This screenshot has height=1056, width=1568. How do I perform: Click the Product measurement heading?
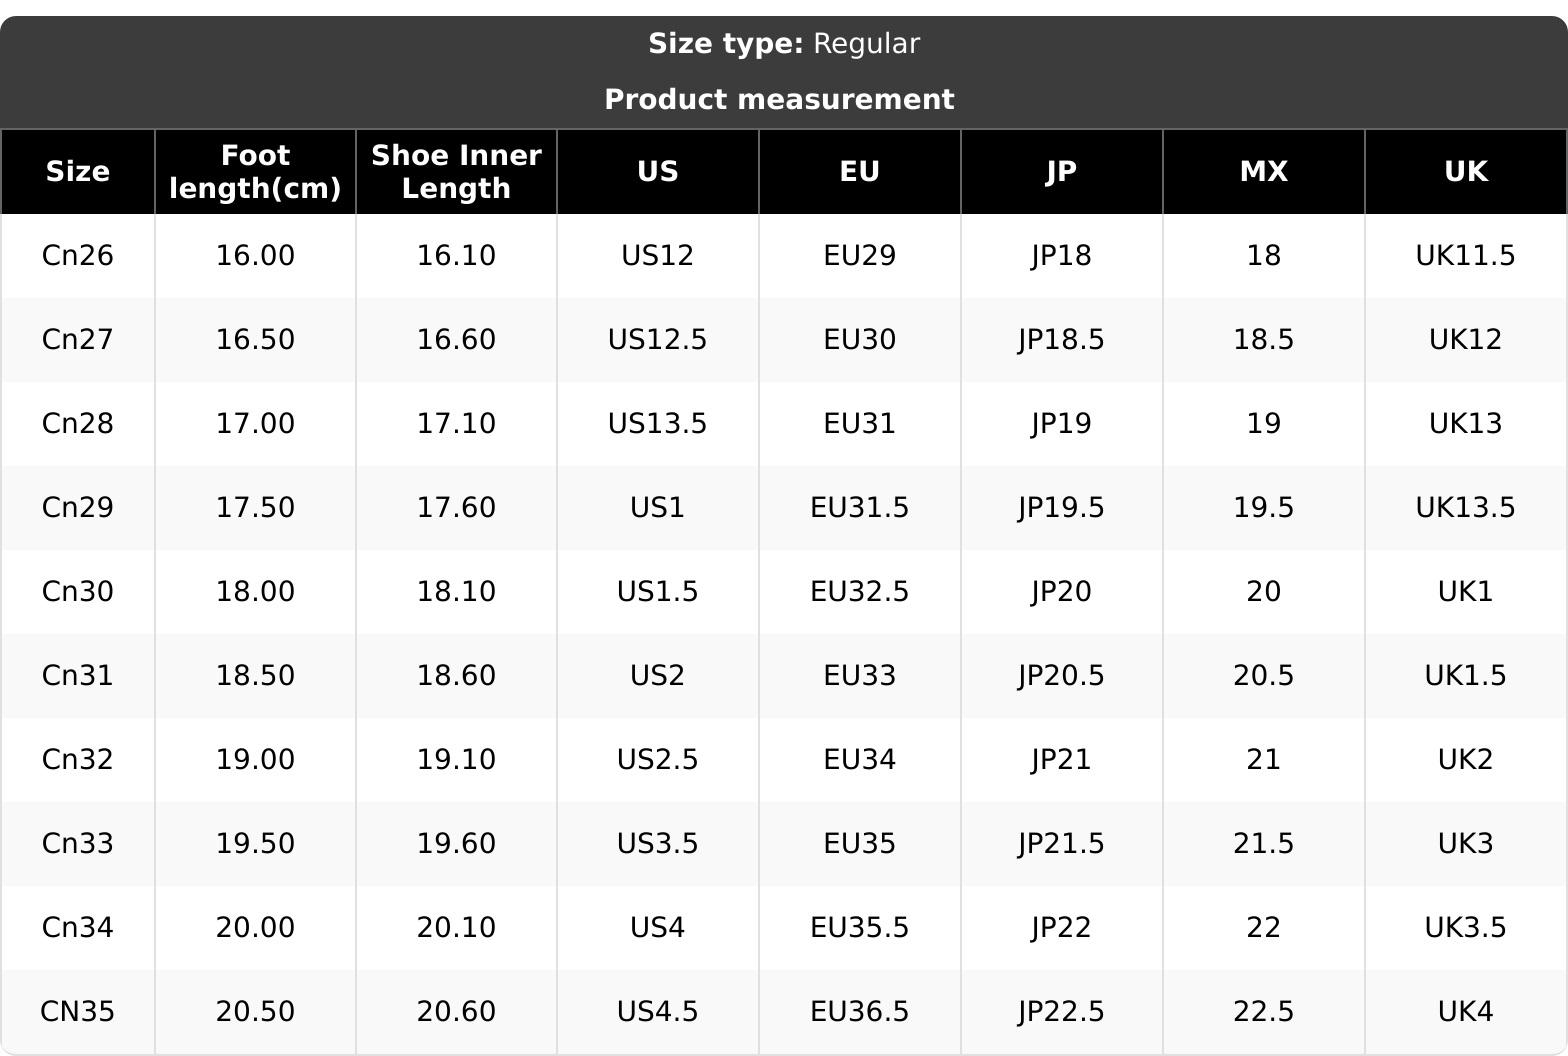pos(780,100)
